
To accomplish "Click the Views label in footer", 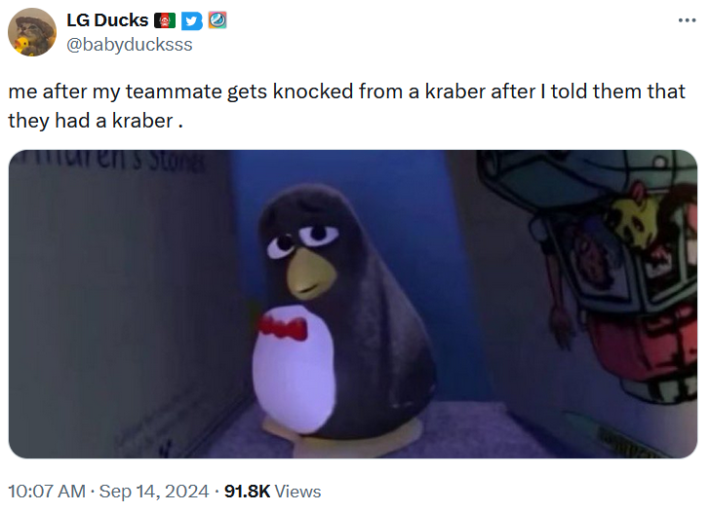I will [298, 491].
